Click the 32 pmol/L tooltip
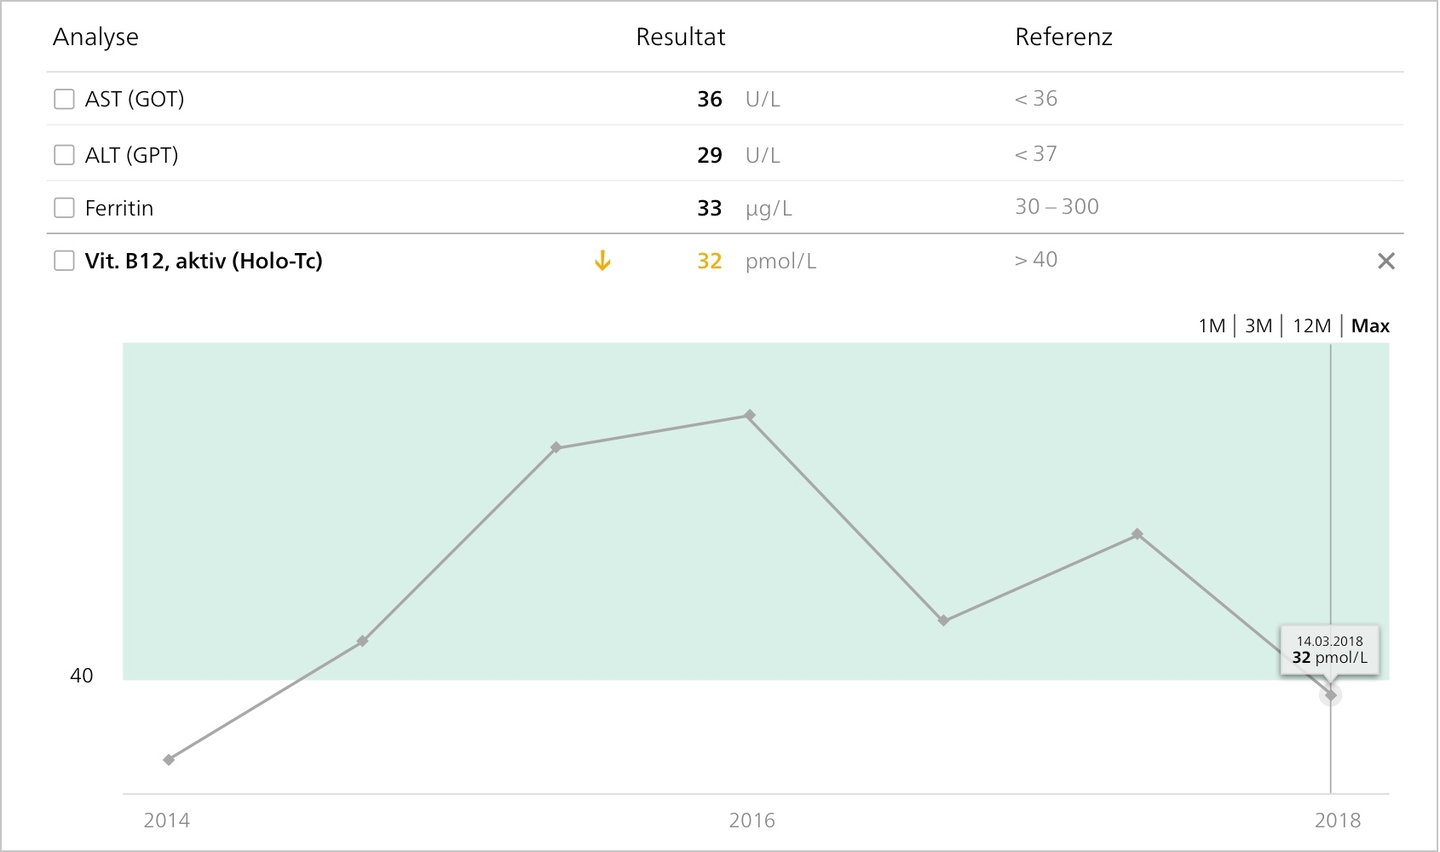1440x852 pixels. pos(1330,650)
